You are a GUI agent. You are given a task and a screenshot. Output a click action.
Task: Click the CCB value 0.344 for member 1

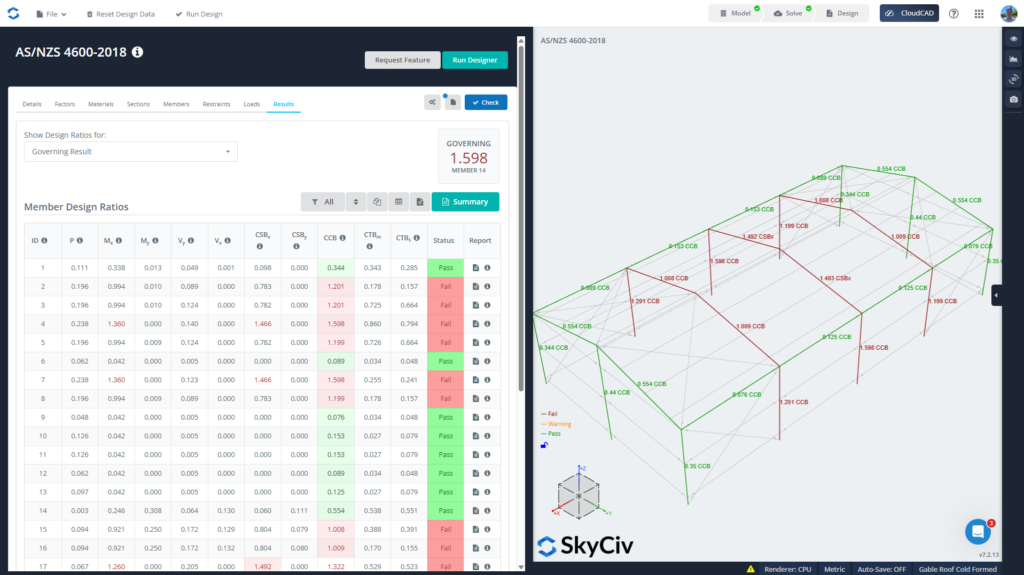336,268
